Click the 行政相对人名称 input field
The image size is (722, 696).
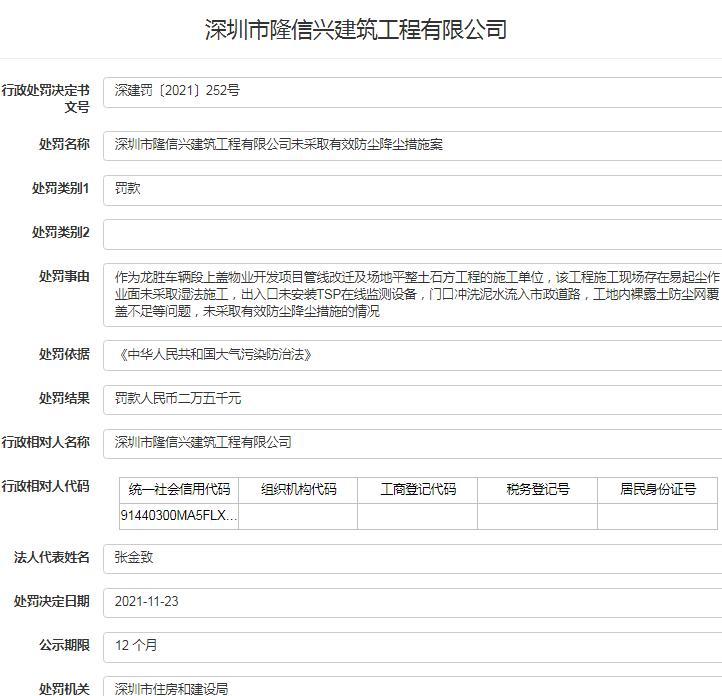[x=413, y=444]
